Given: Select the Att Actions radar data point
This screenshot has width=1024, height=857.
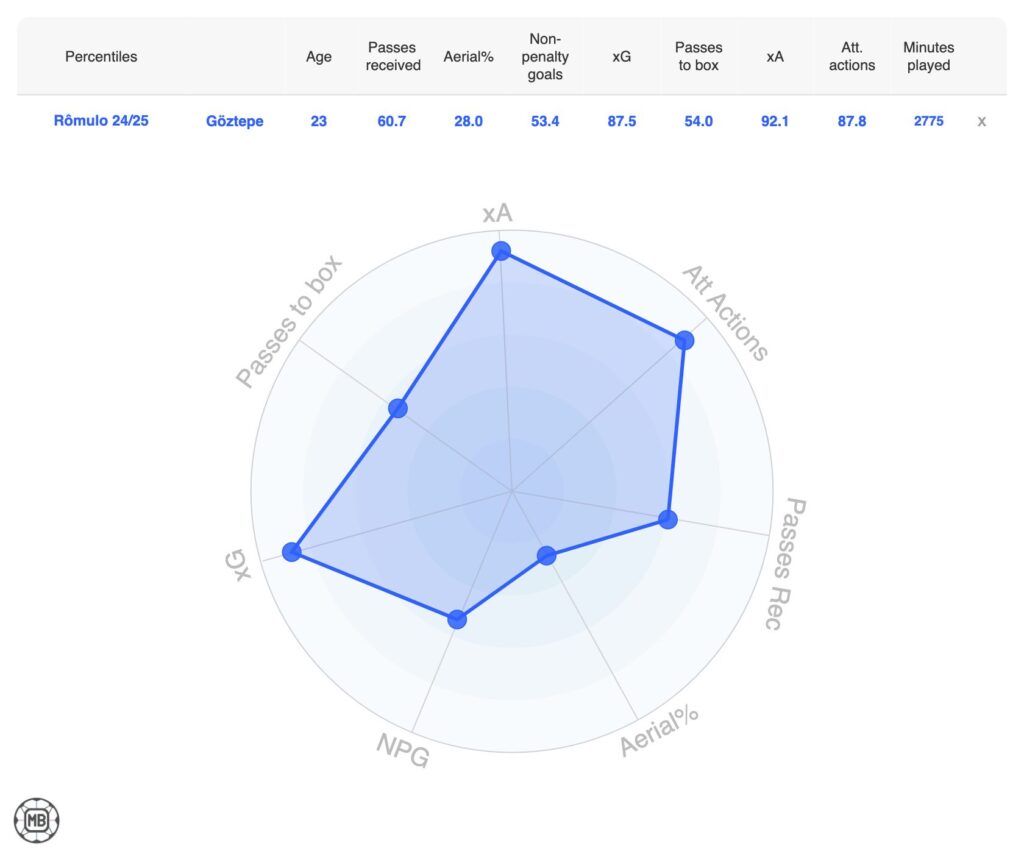Looking at the screenshot, I should click(684, 340).
